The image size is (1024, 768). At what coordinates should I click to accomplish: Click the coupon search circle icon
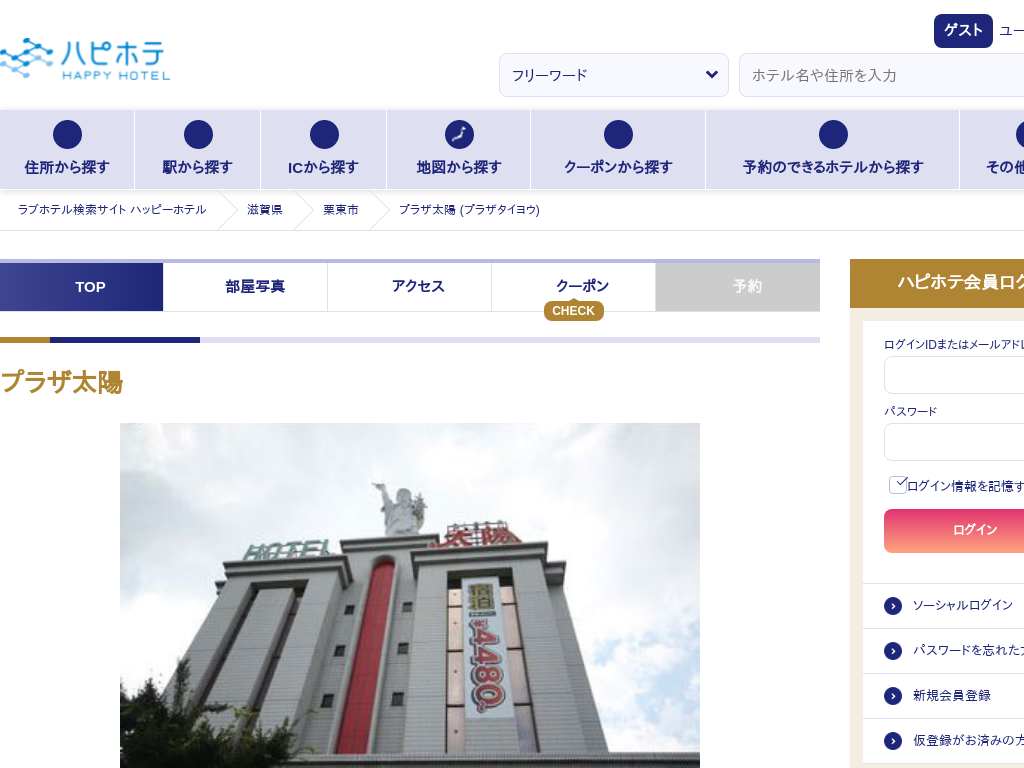pyautogui.click(x=618, y=134)
